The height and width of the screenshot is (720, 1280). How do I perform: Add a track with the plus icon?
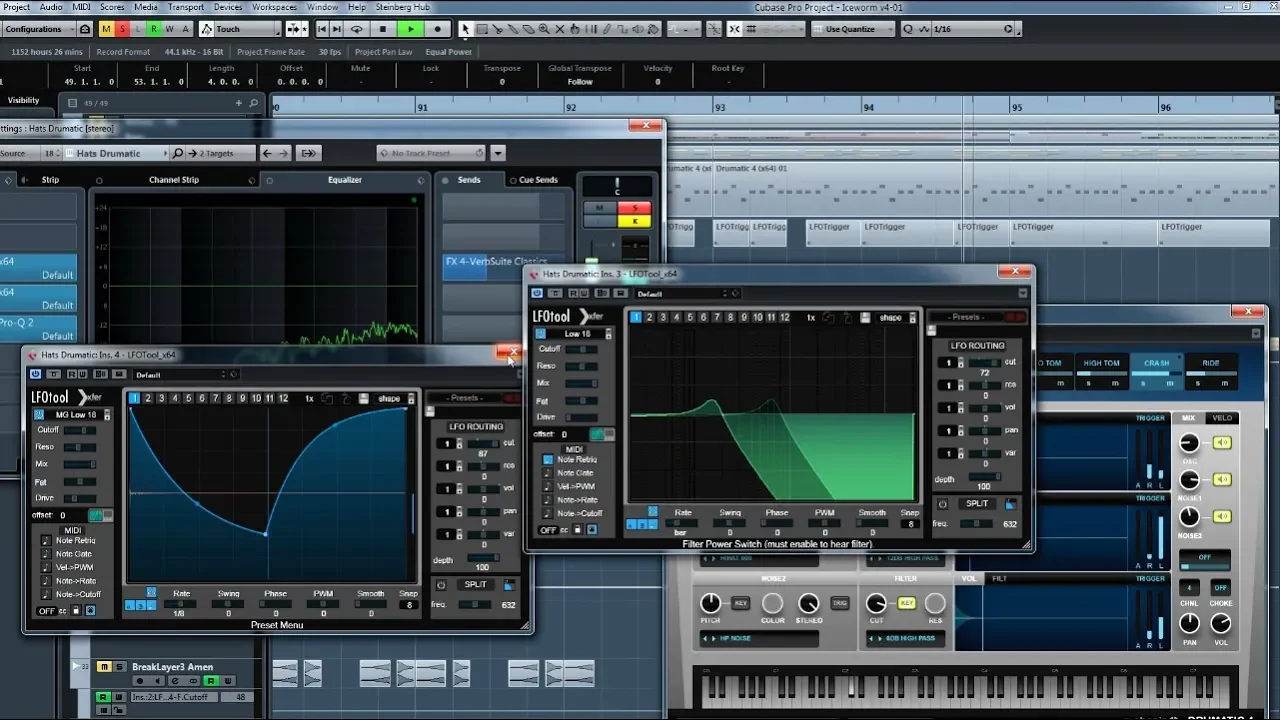pos(238,103)
